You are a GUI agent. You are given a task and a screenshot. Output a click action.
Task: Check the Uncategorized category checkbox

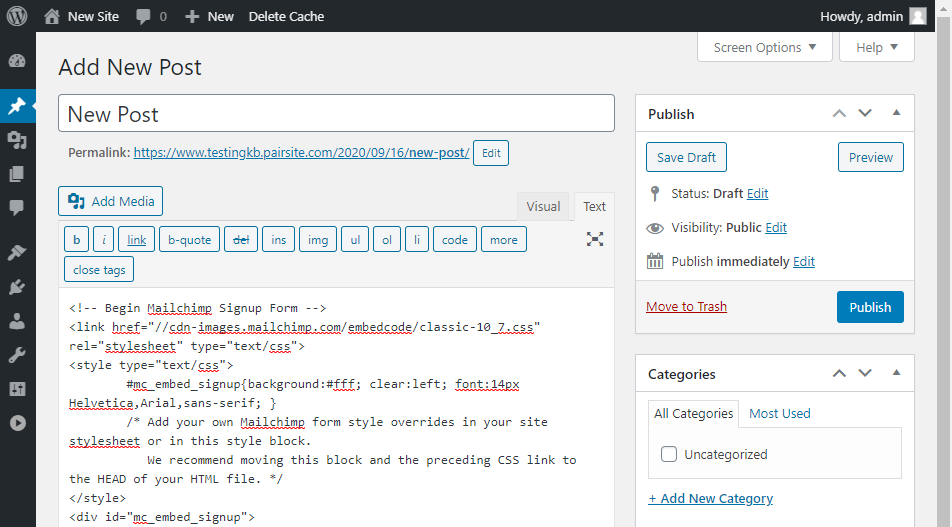point(668,454)
